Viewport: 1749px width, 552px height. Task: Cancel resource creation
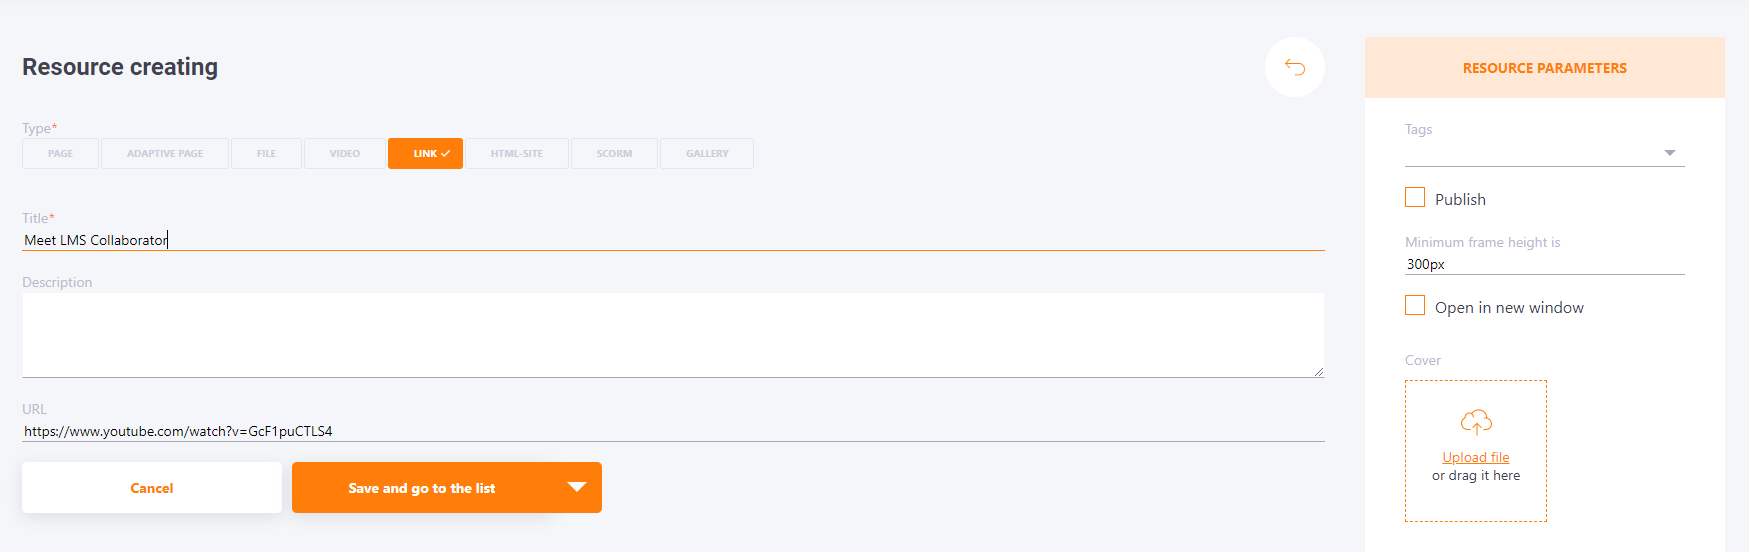click(152, 488)
